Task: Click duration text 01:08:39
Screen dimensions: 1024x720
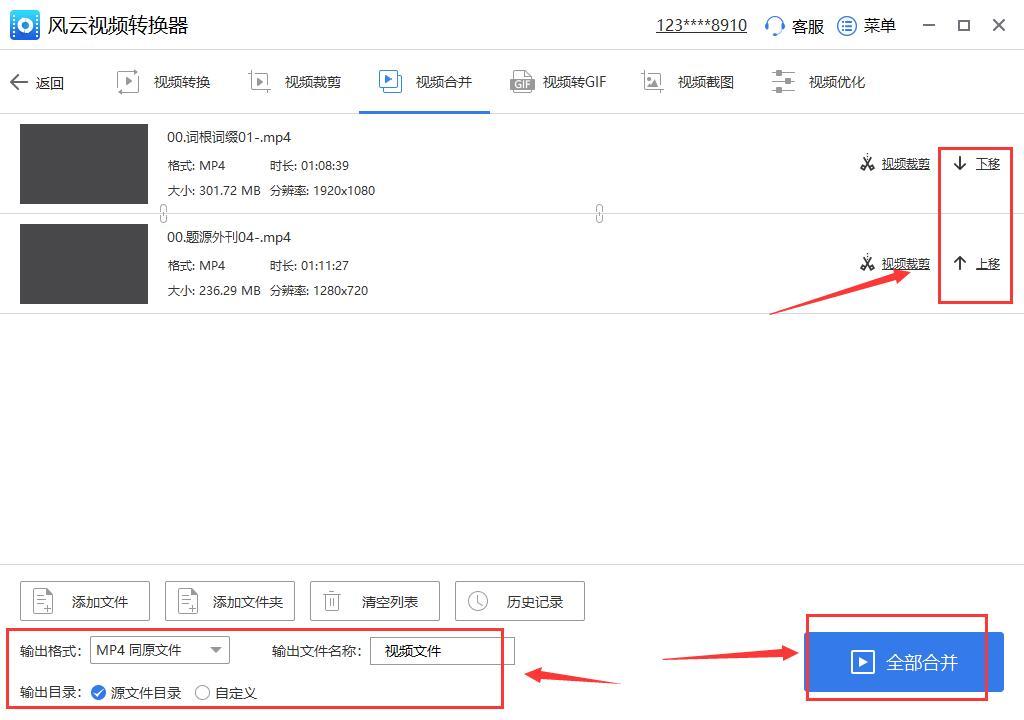Action: (325, 166)
